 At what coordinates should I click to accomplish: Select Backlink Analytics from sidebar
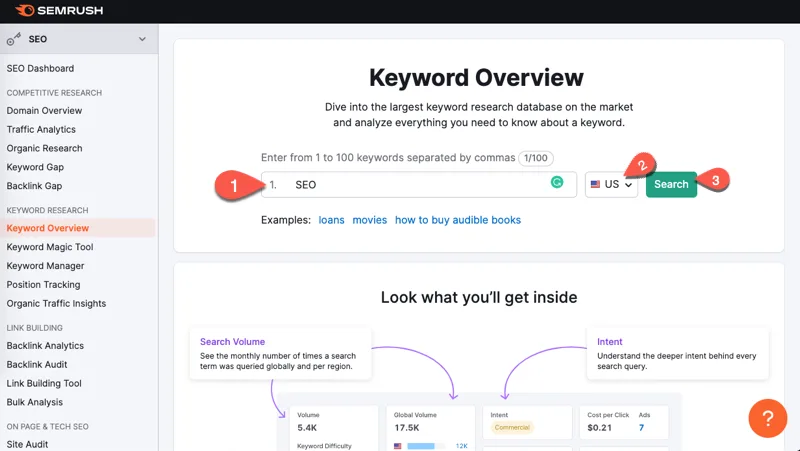click(x=45, y=346)
